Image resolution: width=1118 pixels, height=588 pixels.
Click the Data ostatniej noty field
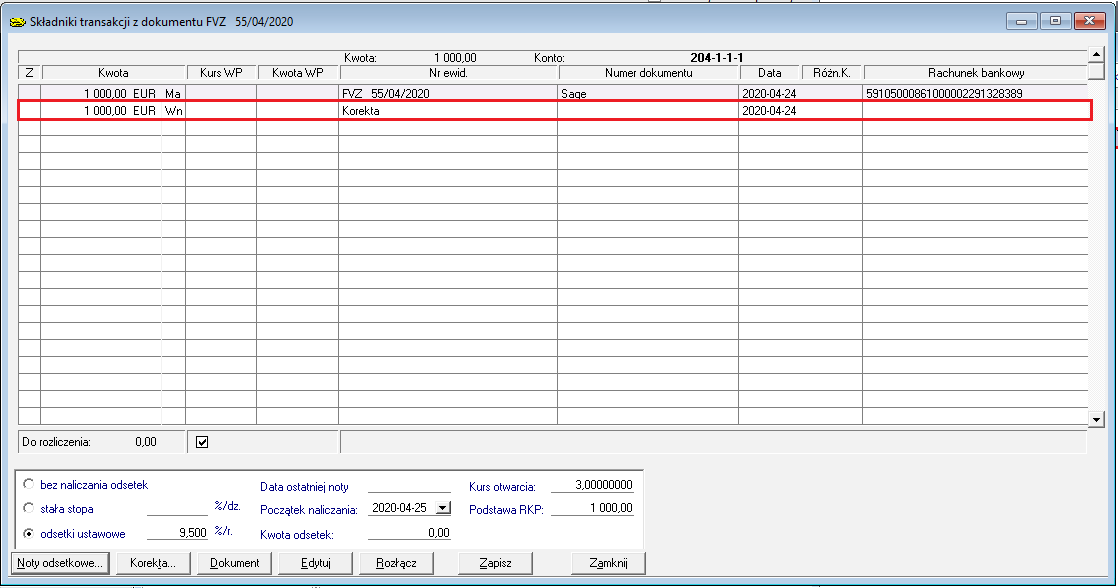coord(409,485)
